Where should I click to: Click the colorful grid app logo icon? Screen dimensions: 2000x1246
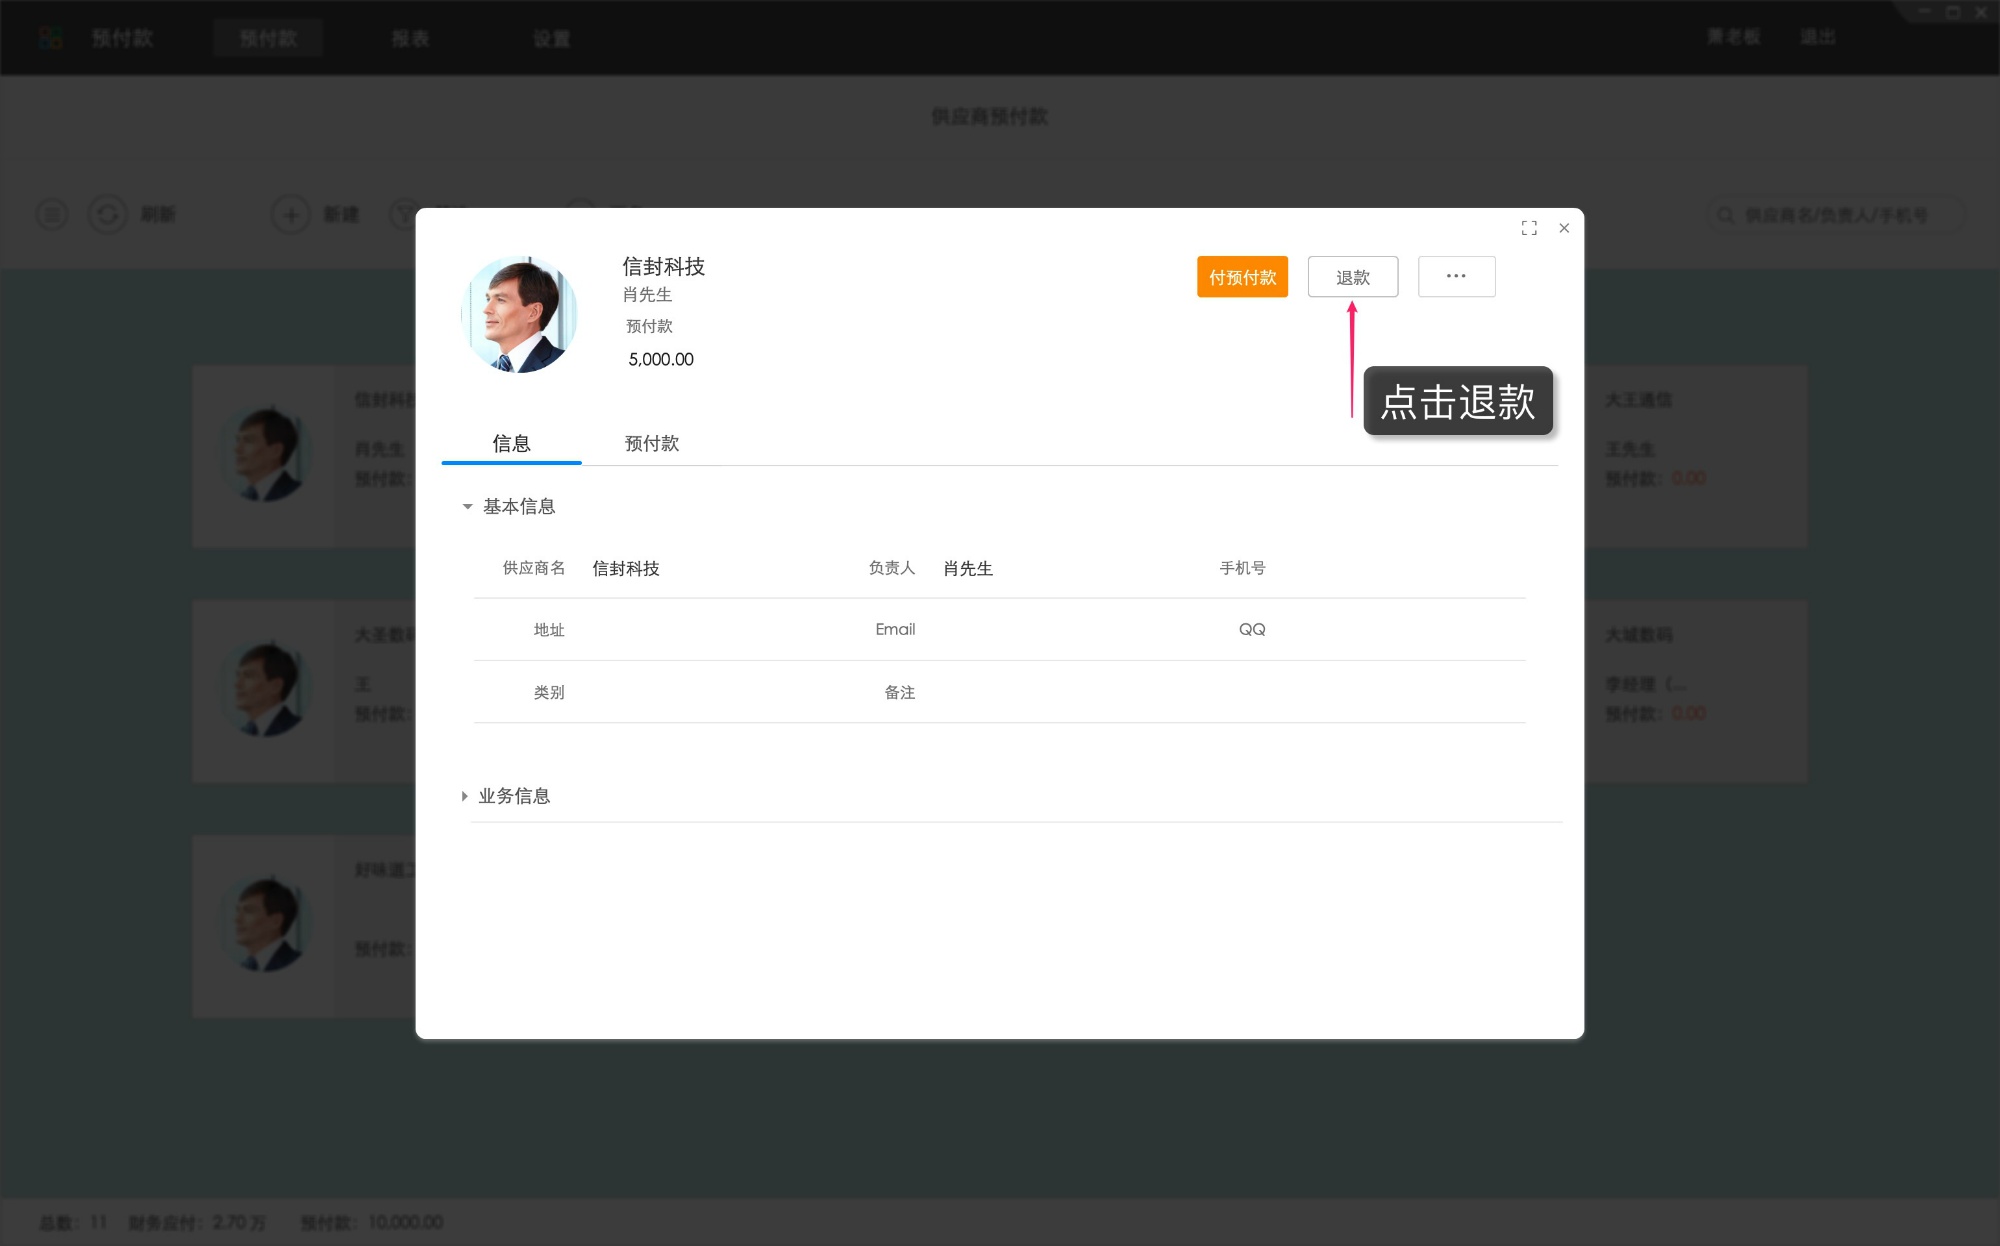pyautogui.click(x=48, y=37)
